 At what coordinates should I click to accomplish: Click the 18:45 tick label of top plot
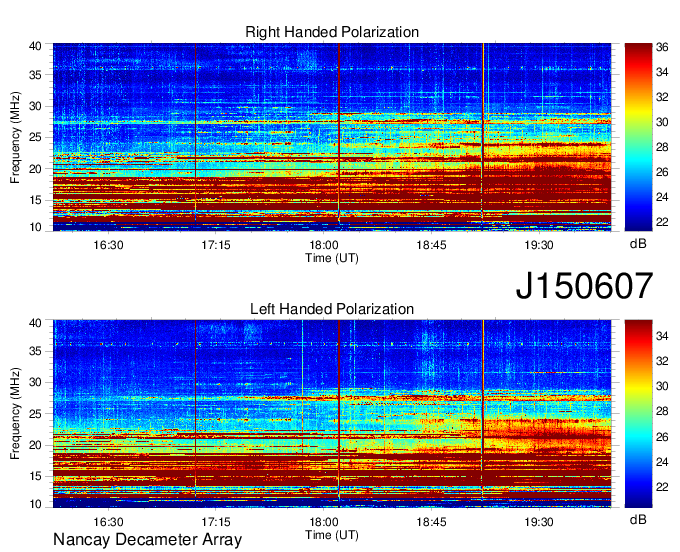[431, 245]
